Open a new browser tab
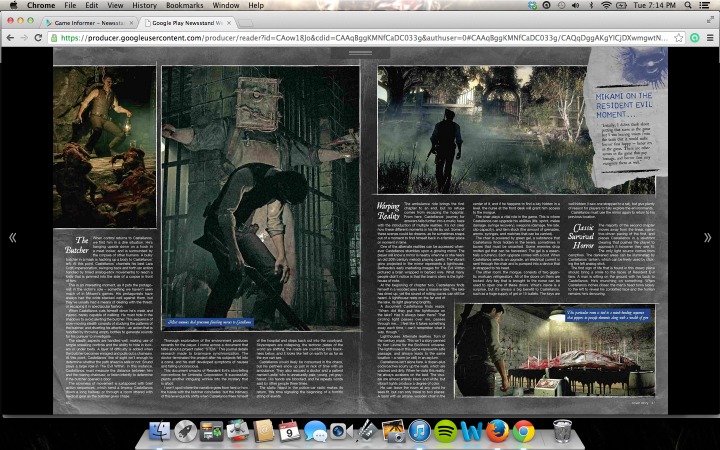This screenshot has width=720, height=450. click(246, 23)
